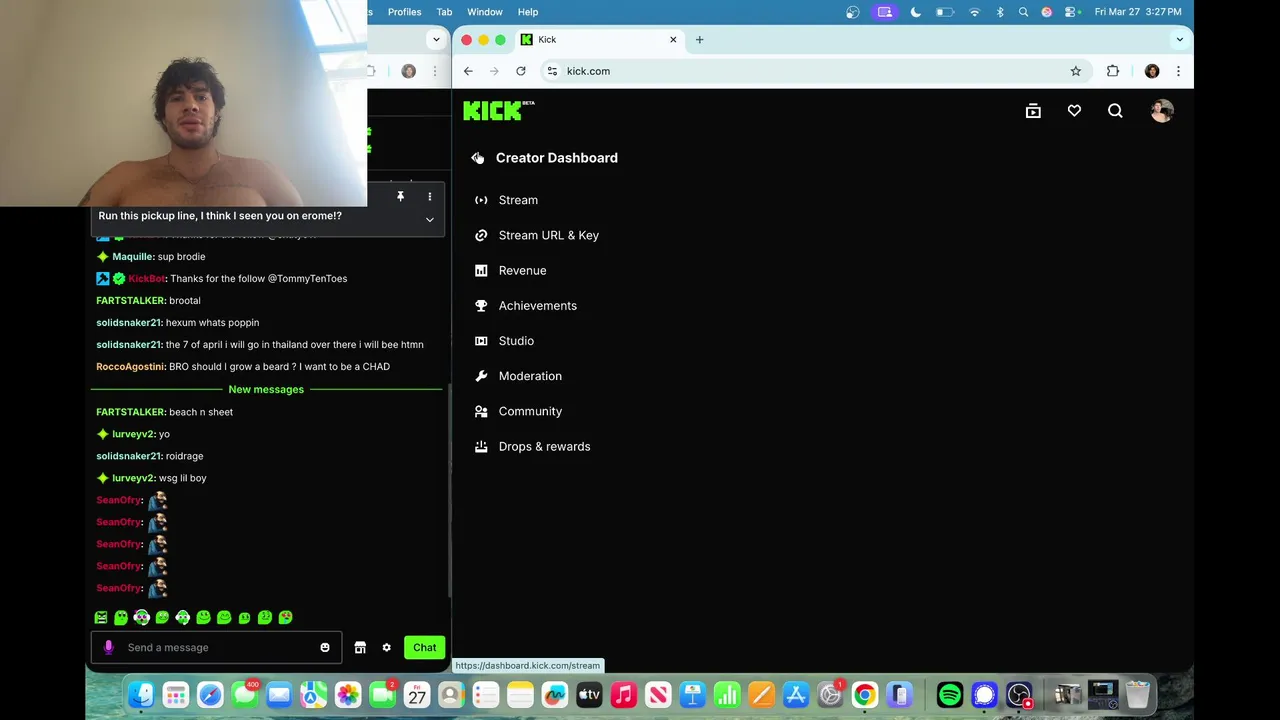Click KickBot username in chat
This screenshot has height=720, width=1280.
point(146,278)
